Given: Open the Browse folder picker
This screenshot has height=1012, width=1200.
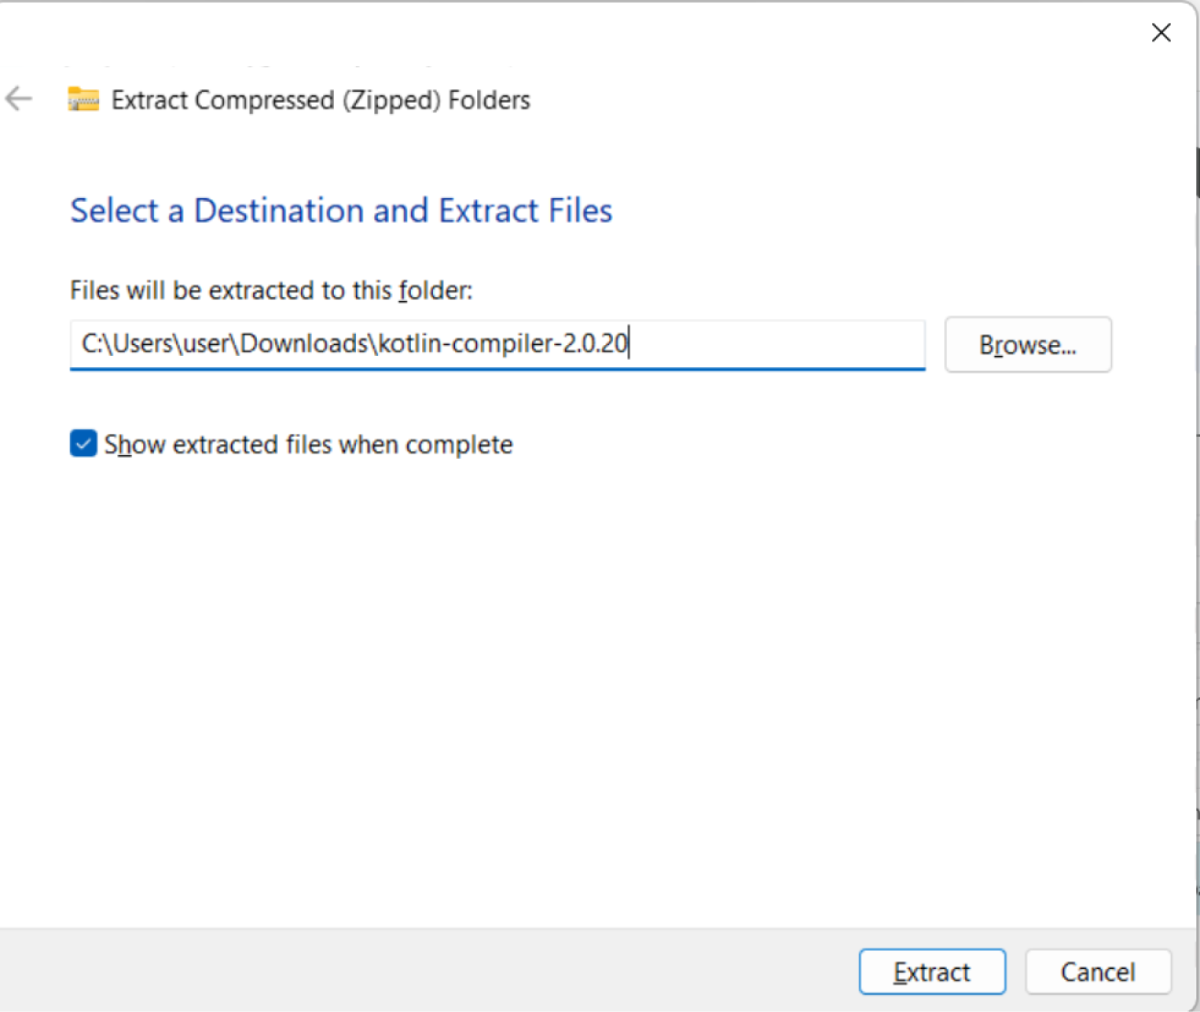Looking at the screenshot, I should [1028, 344].
